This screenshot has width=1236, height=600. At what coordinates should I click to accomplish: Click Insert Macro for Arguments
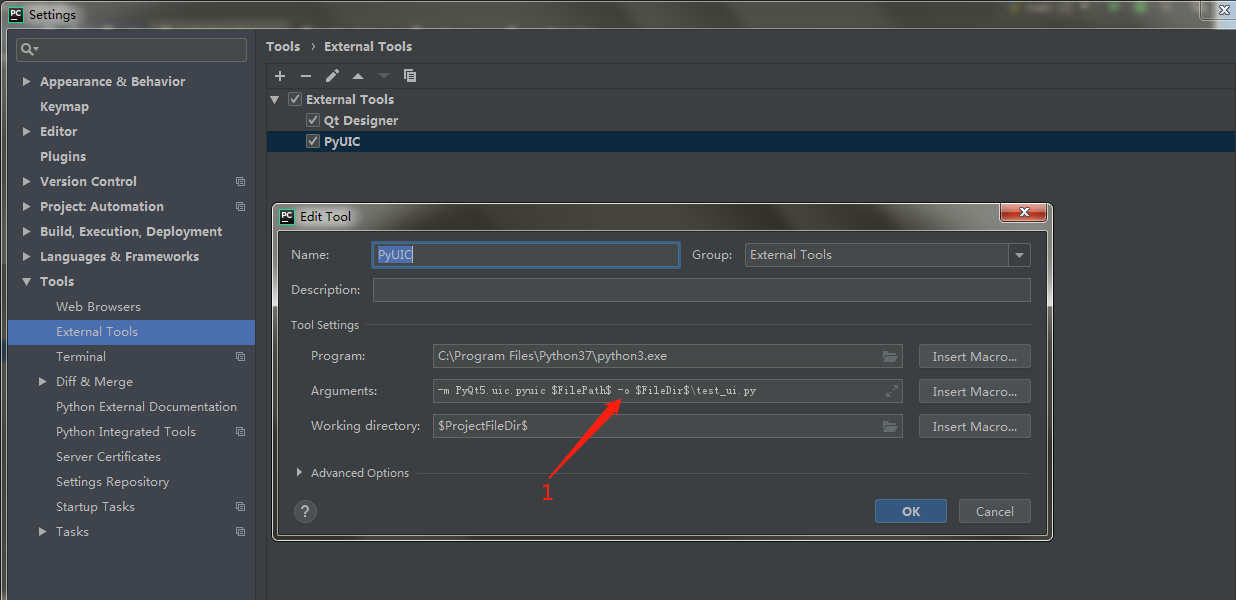[x=975, y=391]
